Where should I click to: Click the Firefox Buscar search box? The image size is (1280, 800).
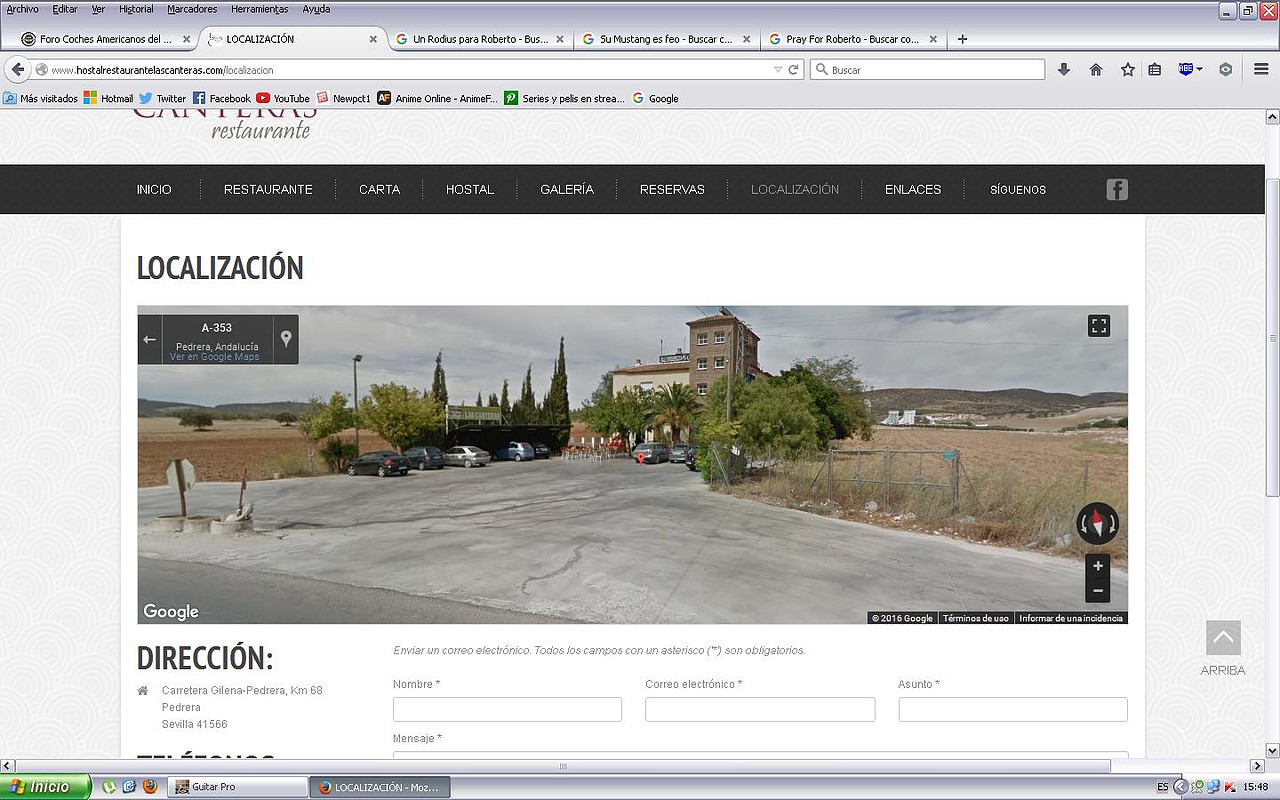[927, 70]
